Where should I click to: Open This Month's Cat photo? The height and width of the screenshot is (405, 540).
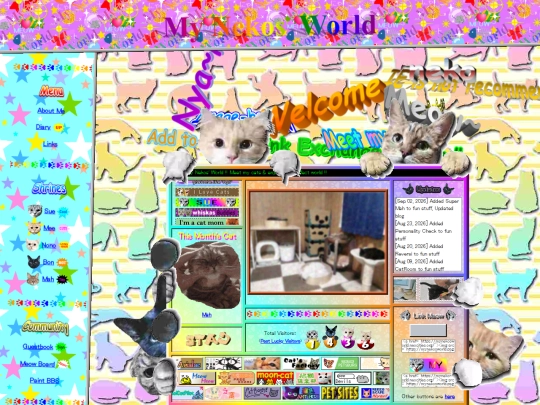[208, 275]
